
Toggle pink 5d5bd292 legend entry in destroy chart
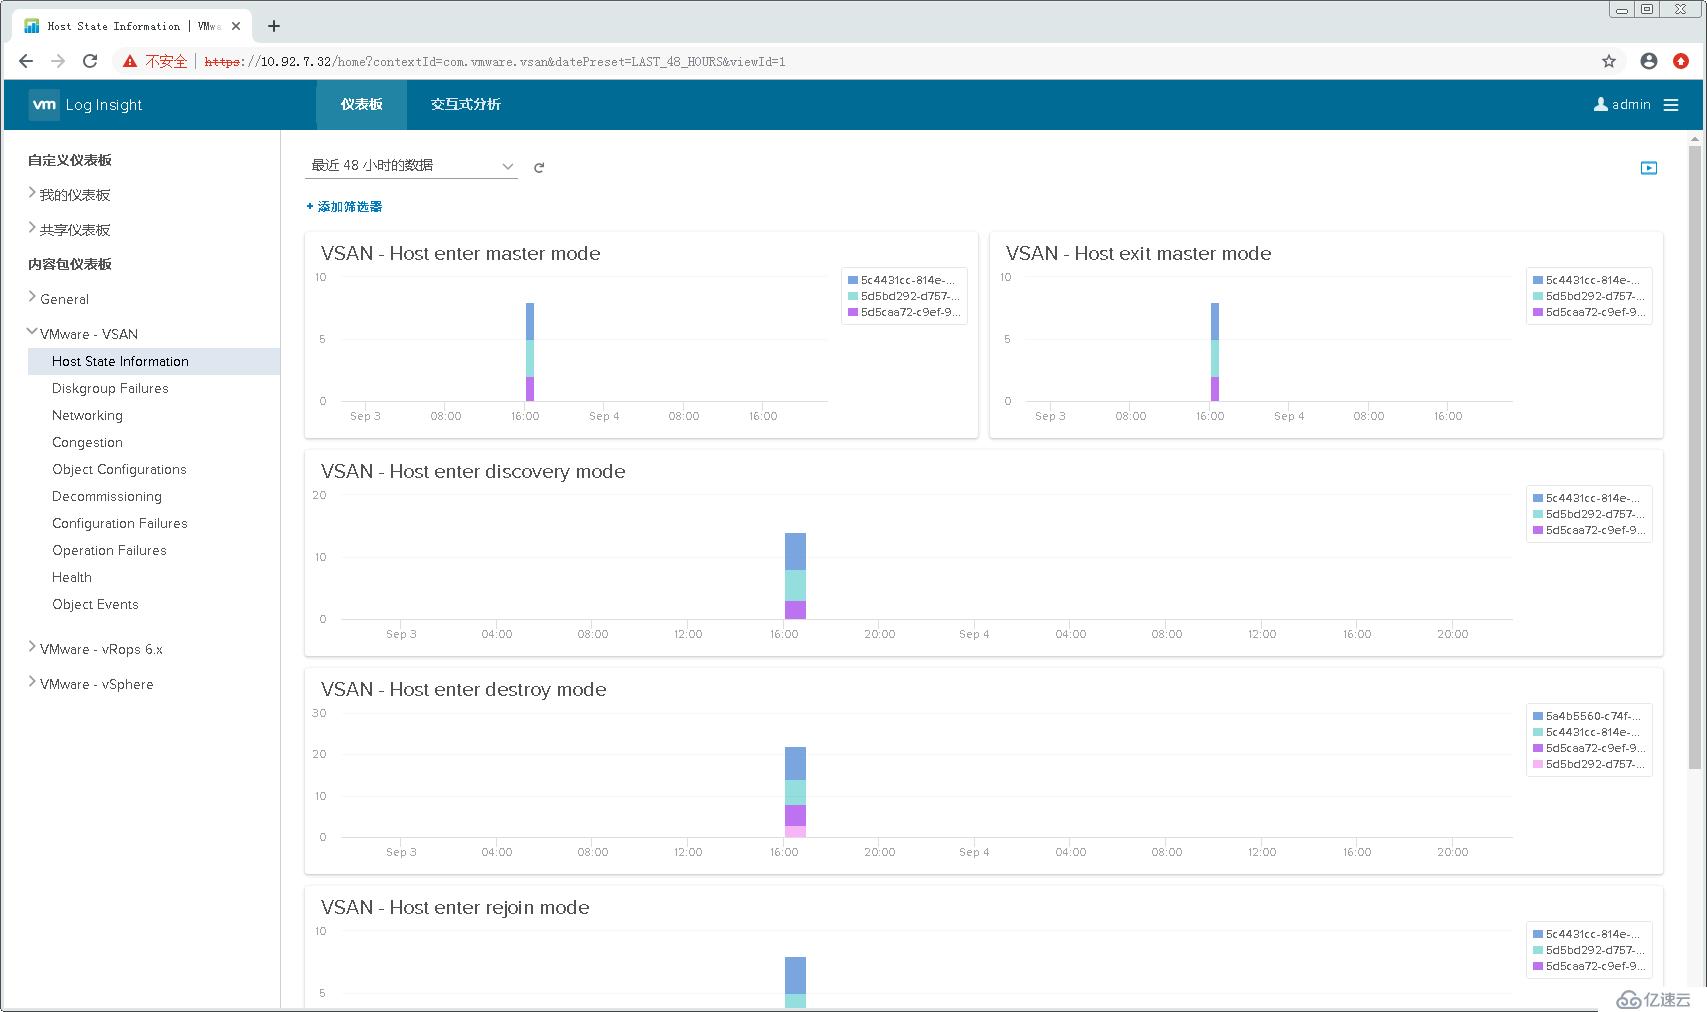[x=1588, y=764]
